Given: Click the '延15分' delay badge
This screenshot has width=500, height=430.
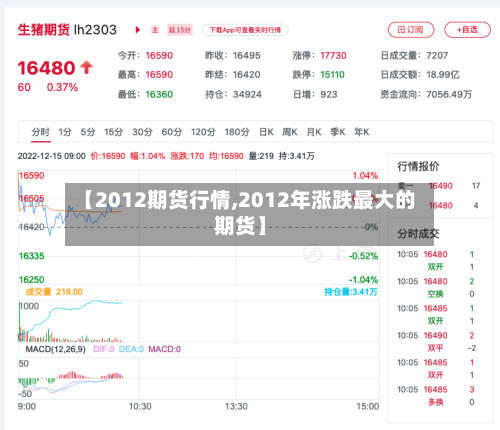Looking at the screenshot, I should (180, 30).
